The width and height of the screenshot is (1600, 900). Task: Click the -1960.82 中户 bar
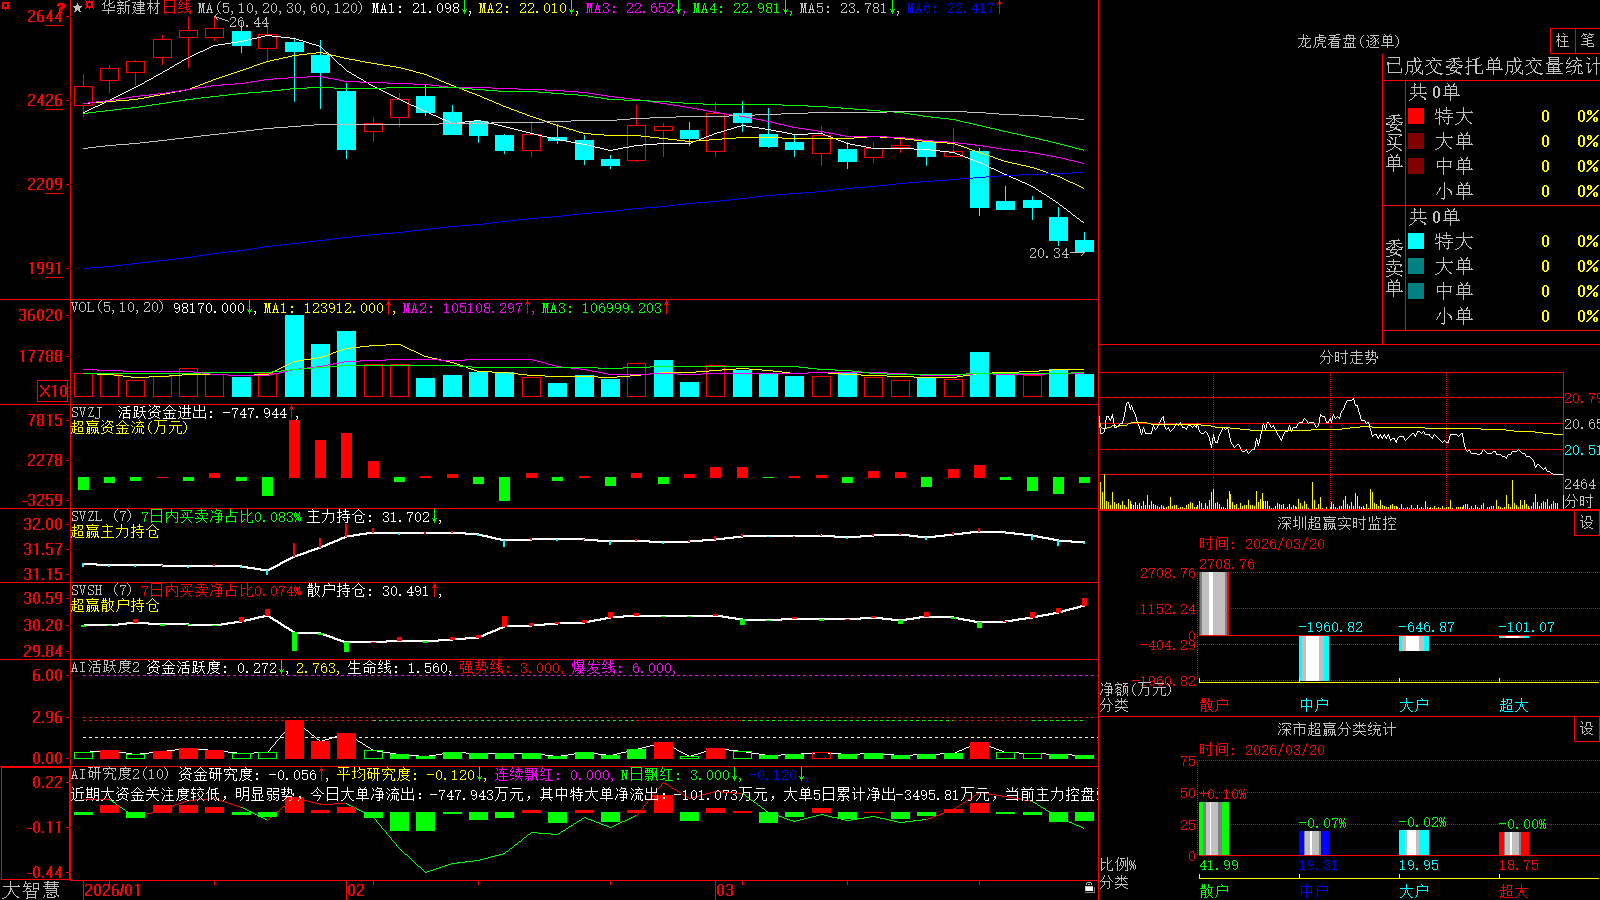tap(1314, 658)
